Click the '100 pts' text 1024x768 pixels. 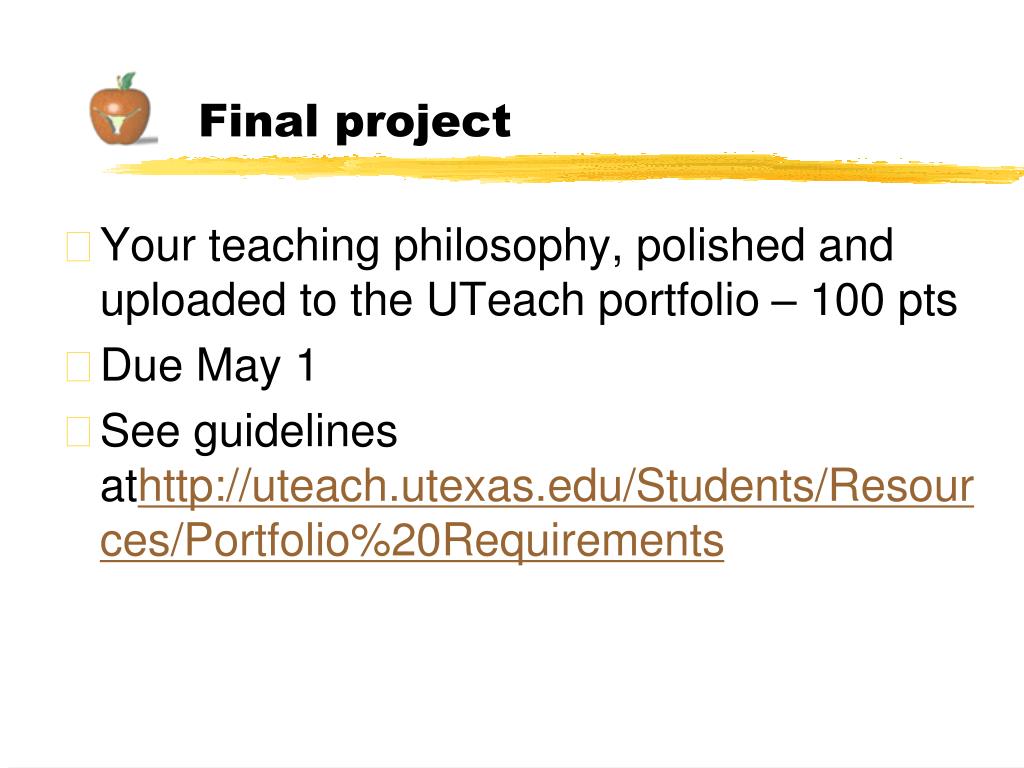(x=884, y=300)
